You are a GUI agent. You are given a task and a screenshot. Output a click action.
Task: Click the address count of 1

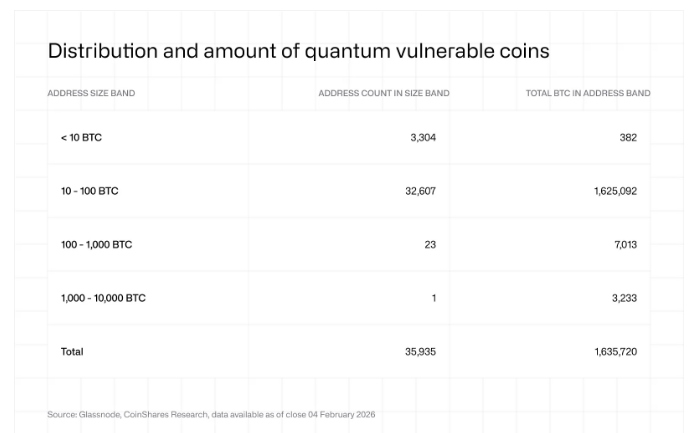[x=433, y=298]
